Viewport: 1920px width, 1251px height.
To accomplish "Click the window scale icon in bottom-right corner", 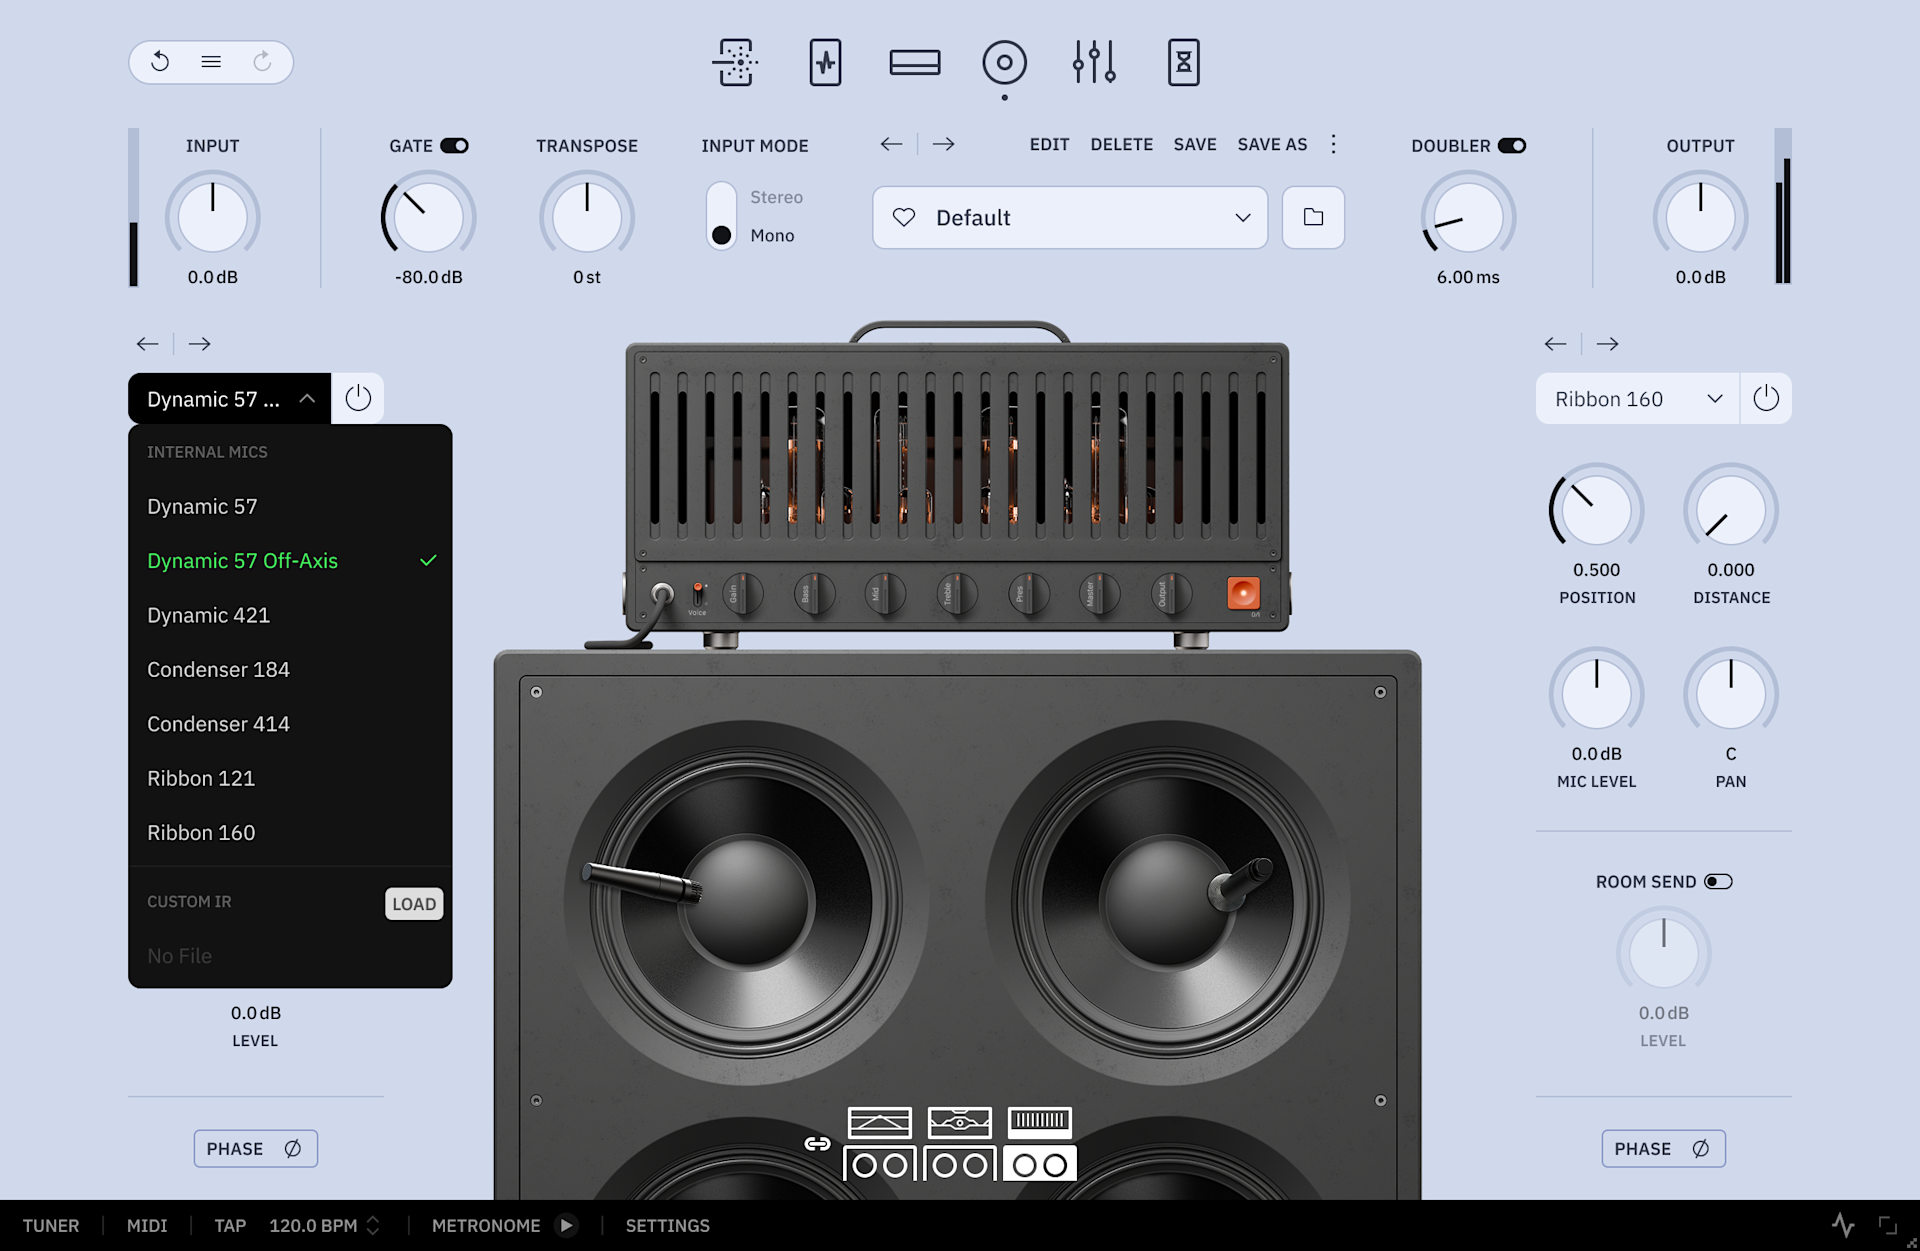I will (1887, 1225).
